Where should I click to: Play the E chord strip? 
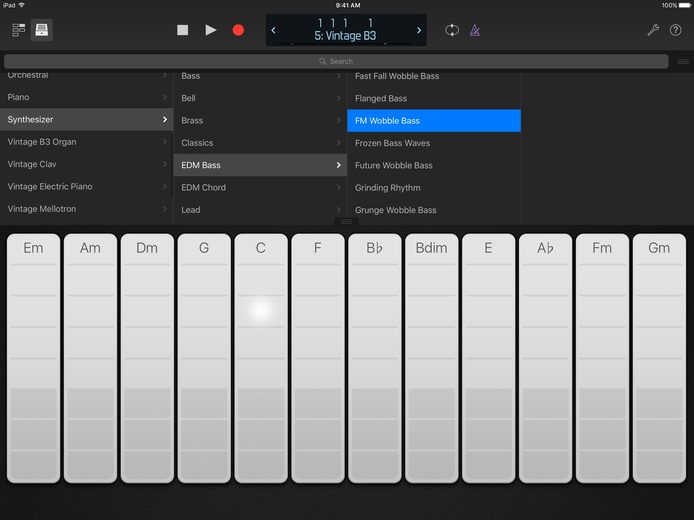(x=488, y=358)
